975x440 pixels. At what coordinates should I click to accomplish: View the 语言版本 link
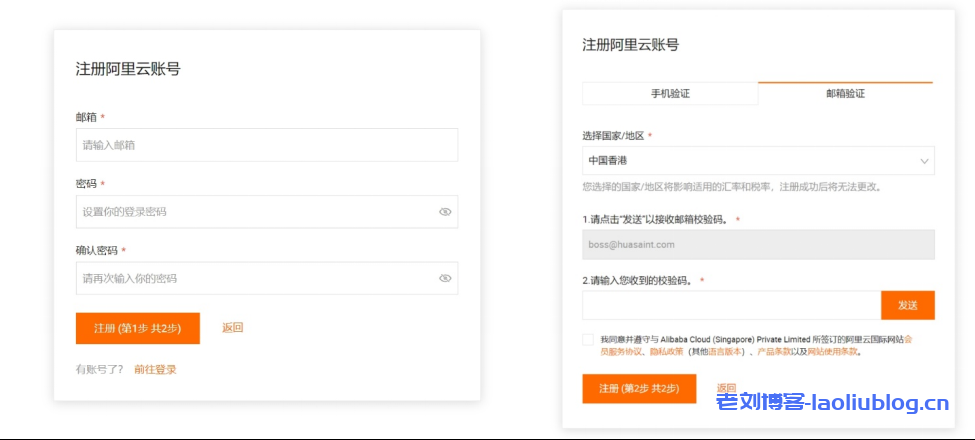727,352
